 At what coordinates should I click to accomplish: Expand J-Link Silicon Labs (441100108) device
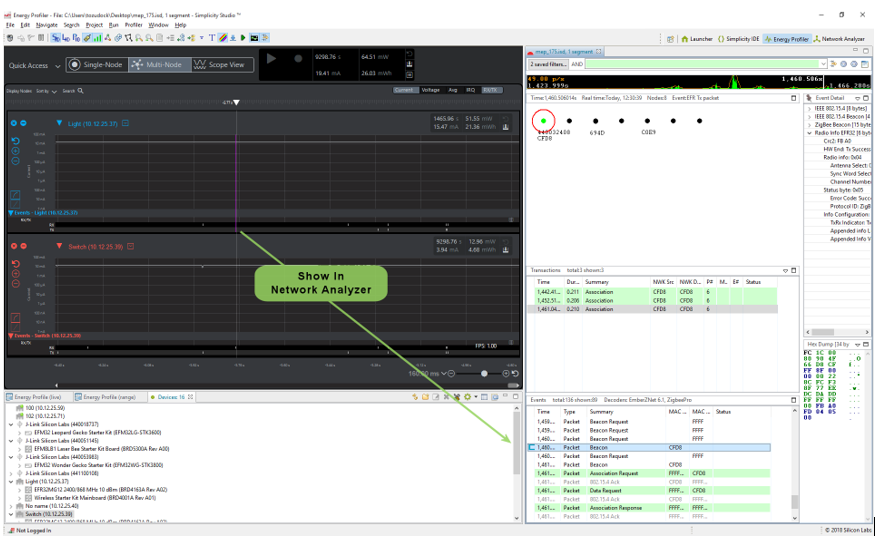point(11,473)
